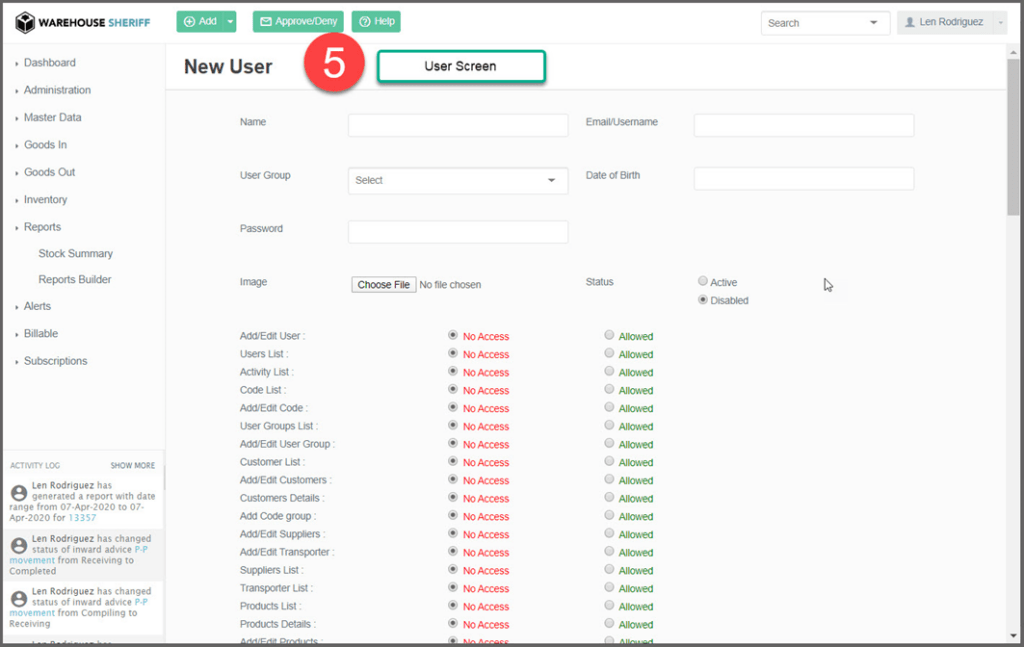Open Reports Builder in sidebar

coord(75,280)
